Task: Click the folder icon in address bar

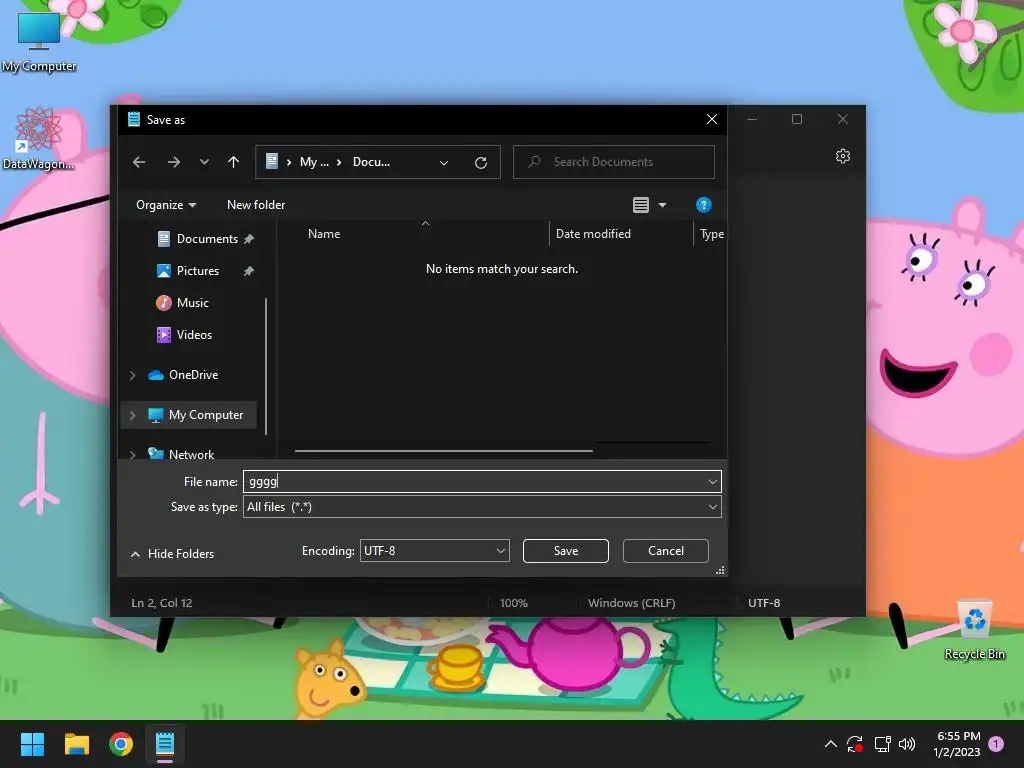Action: point(272,161)
